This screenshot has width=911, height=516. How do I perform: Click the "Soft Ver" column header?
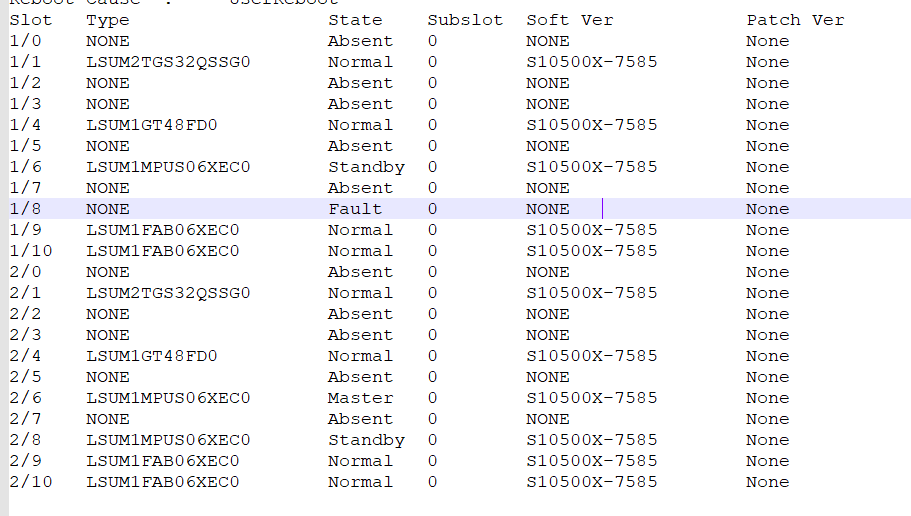pyautogui.click(x=570, y=20)
